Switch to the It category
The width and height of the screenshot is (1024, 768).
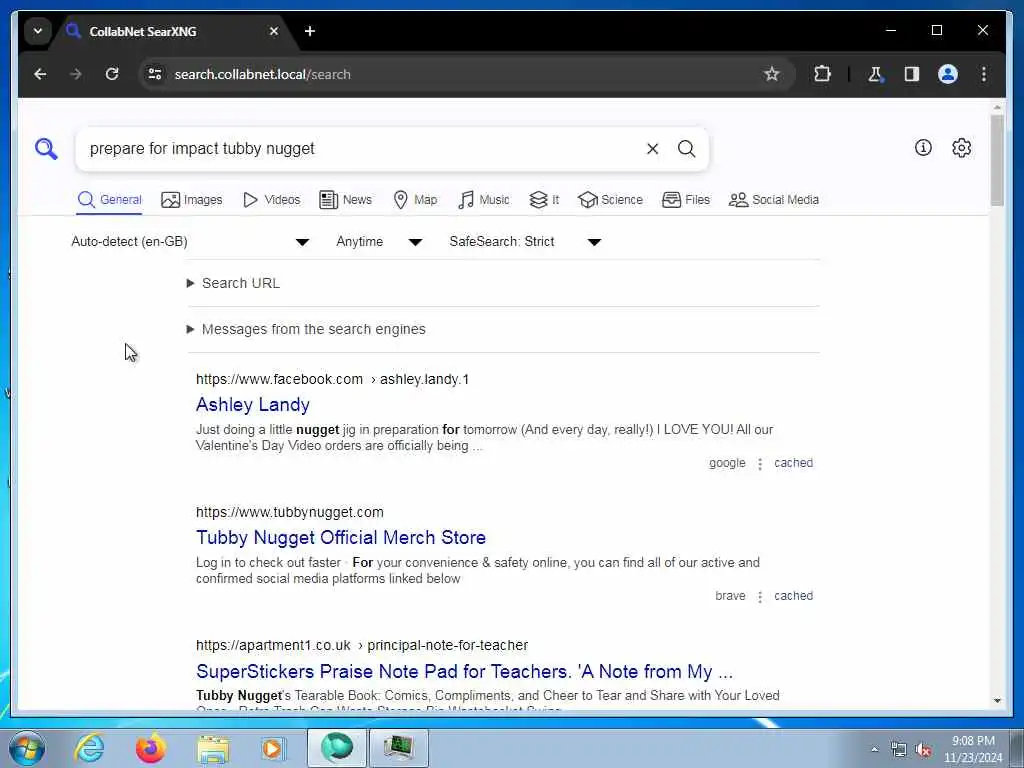[x=544, y=200]
